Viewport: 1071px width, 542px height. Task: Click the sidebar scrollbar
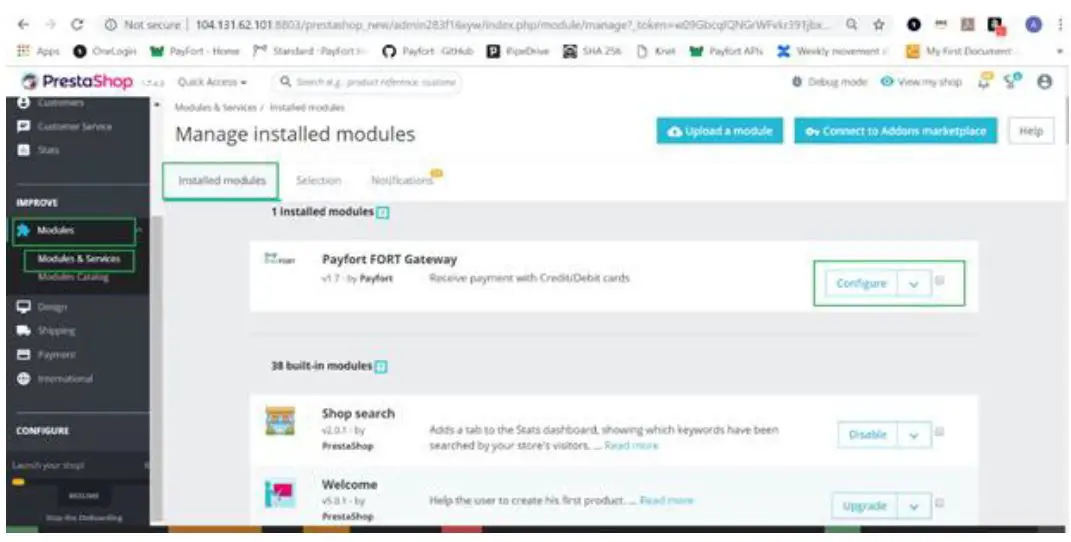point(157,369)
